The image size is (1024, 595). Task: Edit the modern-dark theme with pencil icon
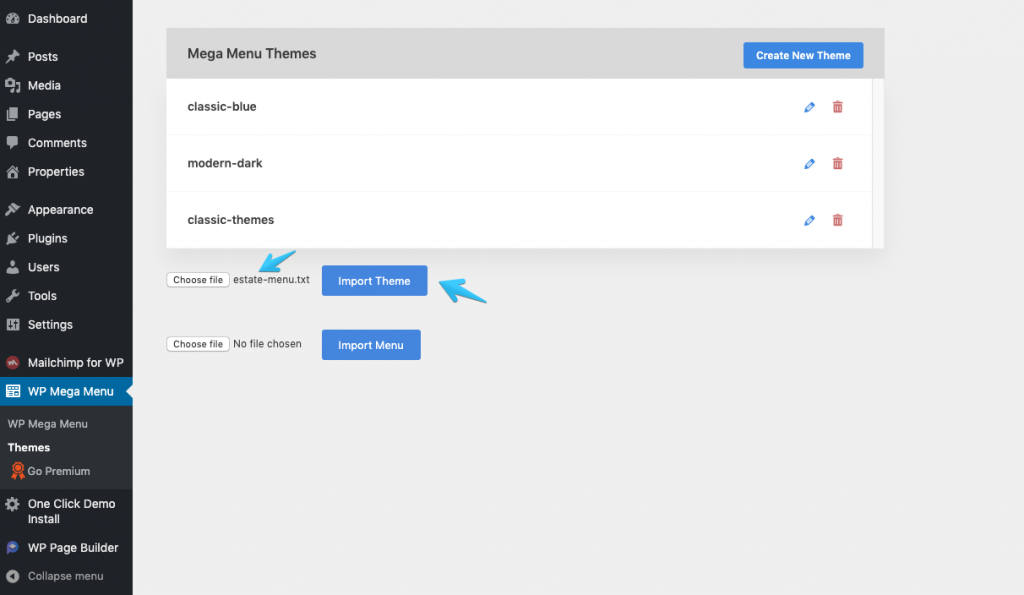(x=809, y=164)
